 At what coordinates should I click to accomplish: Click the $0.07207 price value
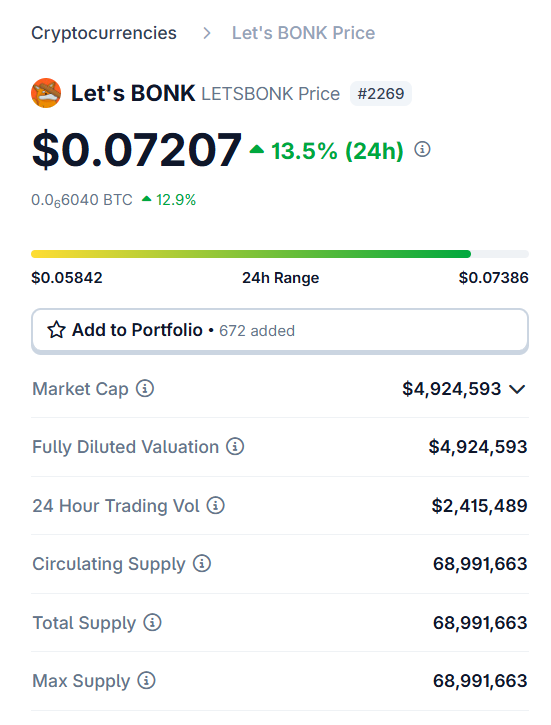[137, 149]
